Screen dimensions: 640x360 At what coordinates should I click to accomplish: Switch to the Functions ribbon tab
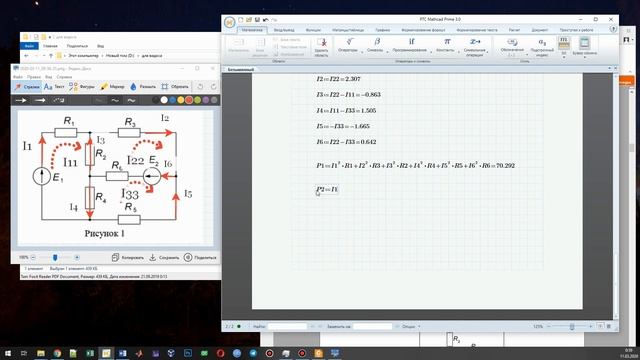pyautogui.click(x=313, y=30)
